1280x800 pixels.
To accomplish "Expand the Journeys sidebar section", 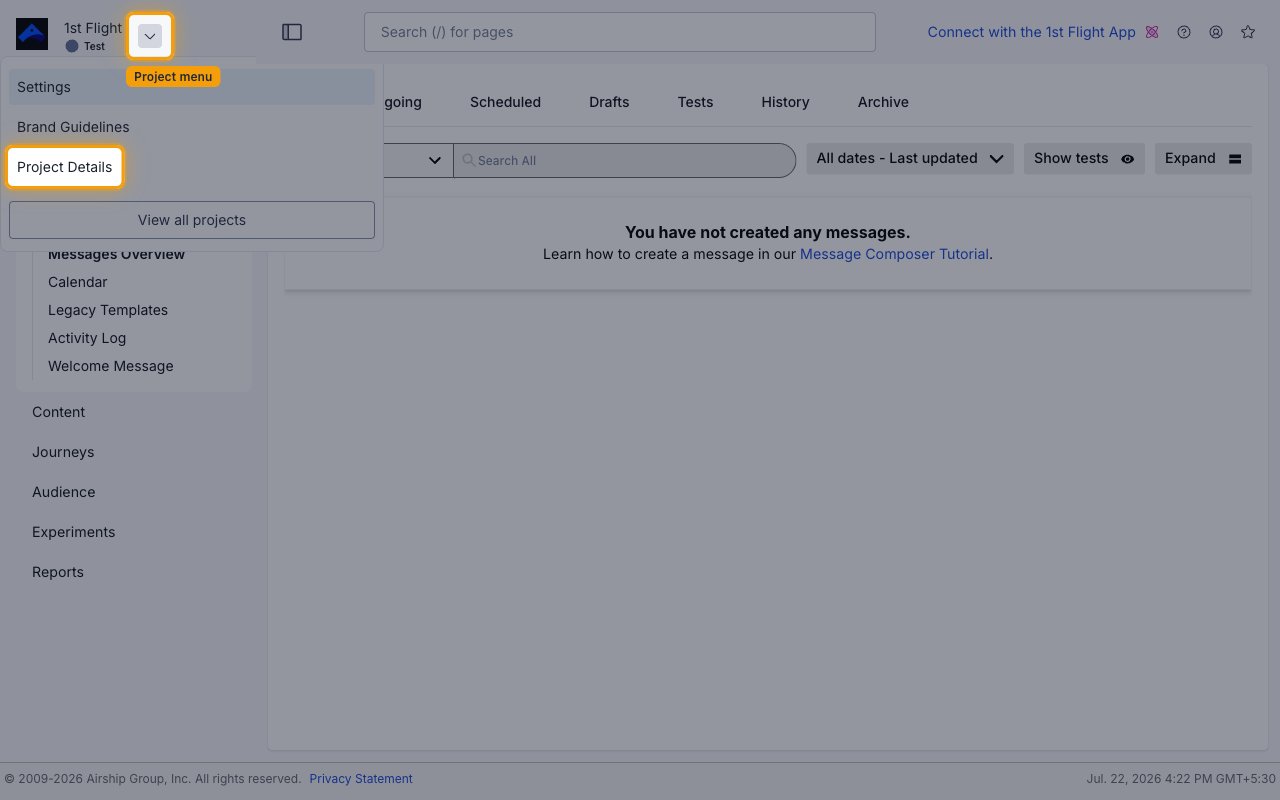I will pyautogui.click(x=63, y=452).
